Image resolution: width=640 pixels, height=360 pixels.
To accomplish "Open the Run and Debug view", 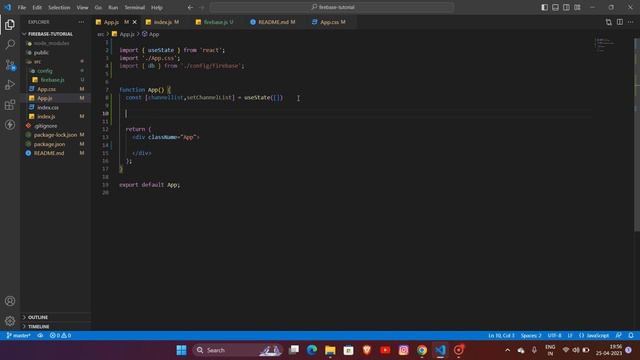I will pos(10,84).
